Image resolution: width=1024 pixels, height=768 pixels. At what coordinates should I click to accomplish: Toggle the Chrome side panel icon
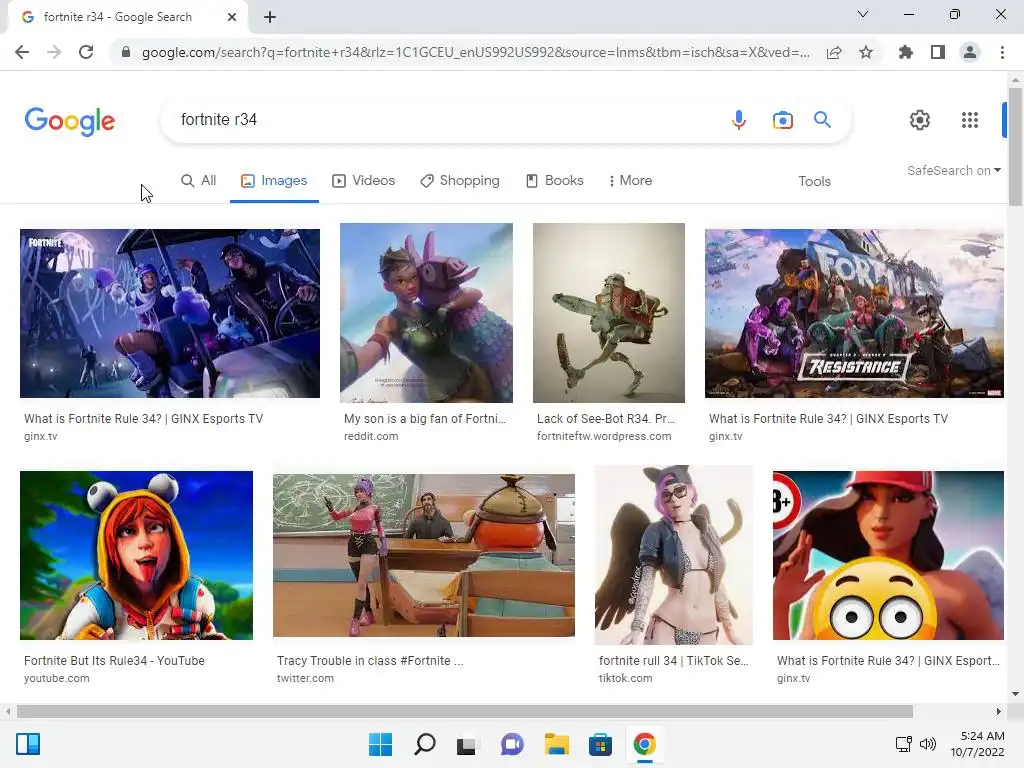[938, 52]
